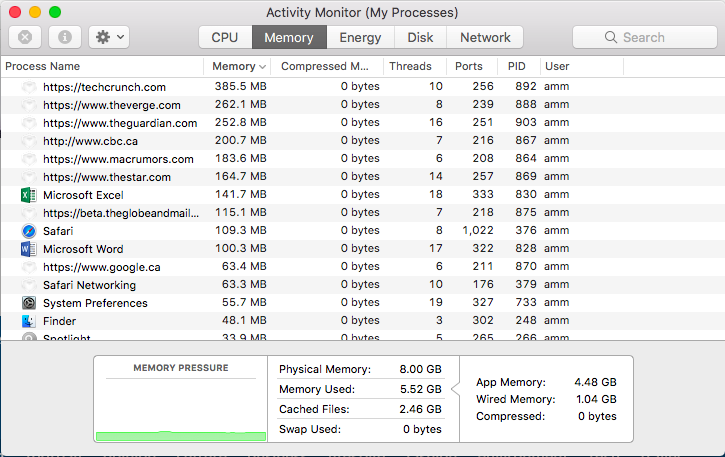Click the Compressed 0 bytes summary value
The height and width of the screenshot is (457, 725).
pyautogui.click(x=597, y=416)
